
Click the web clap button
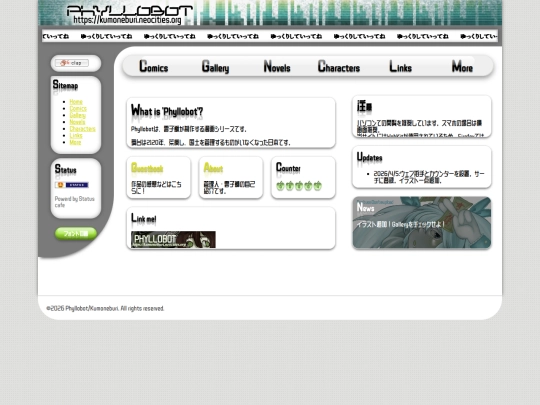click(72, 63)
